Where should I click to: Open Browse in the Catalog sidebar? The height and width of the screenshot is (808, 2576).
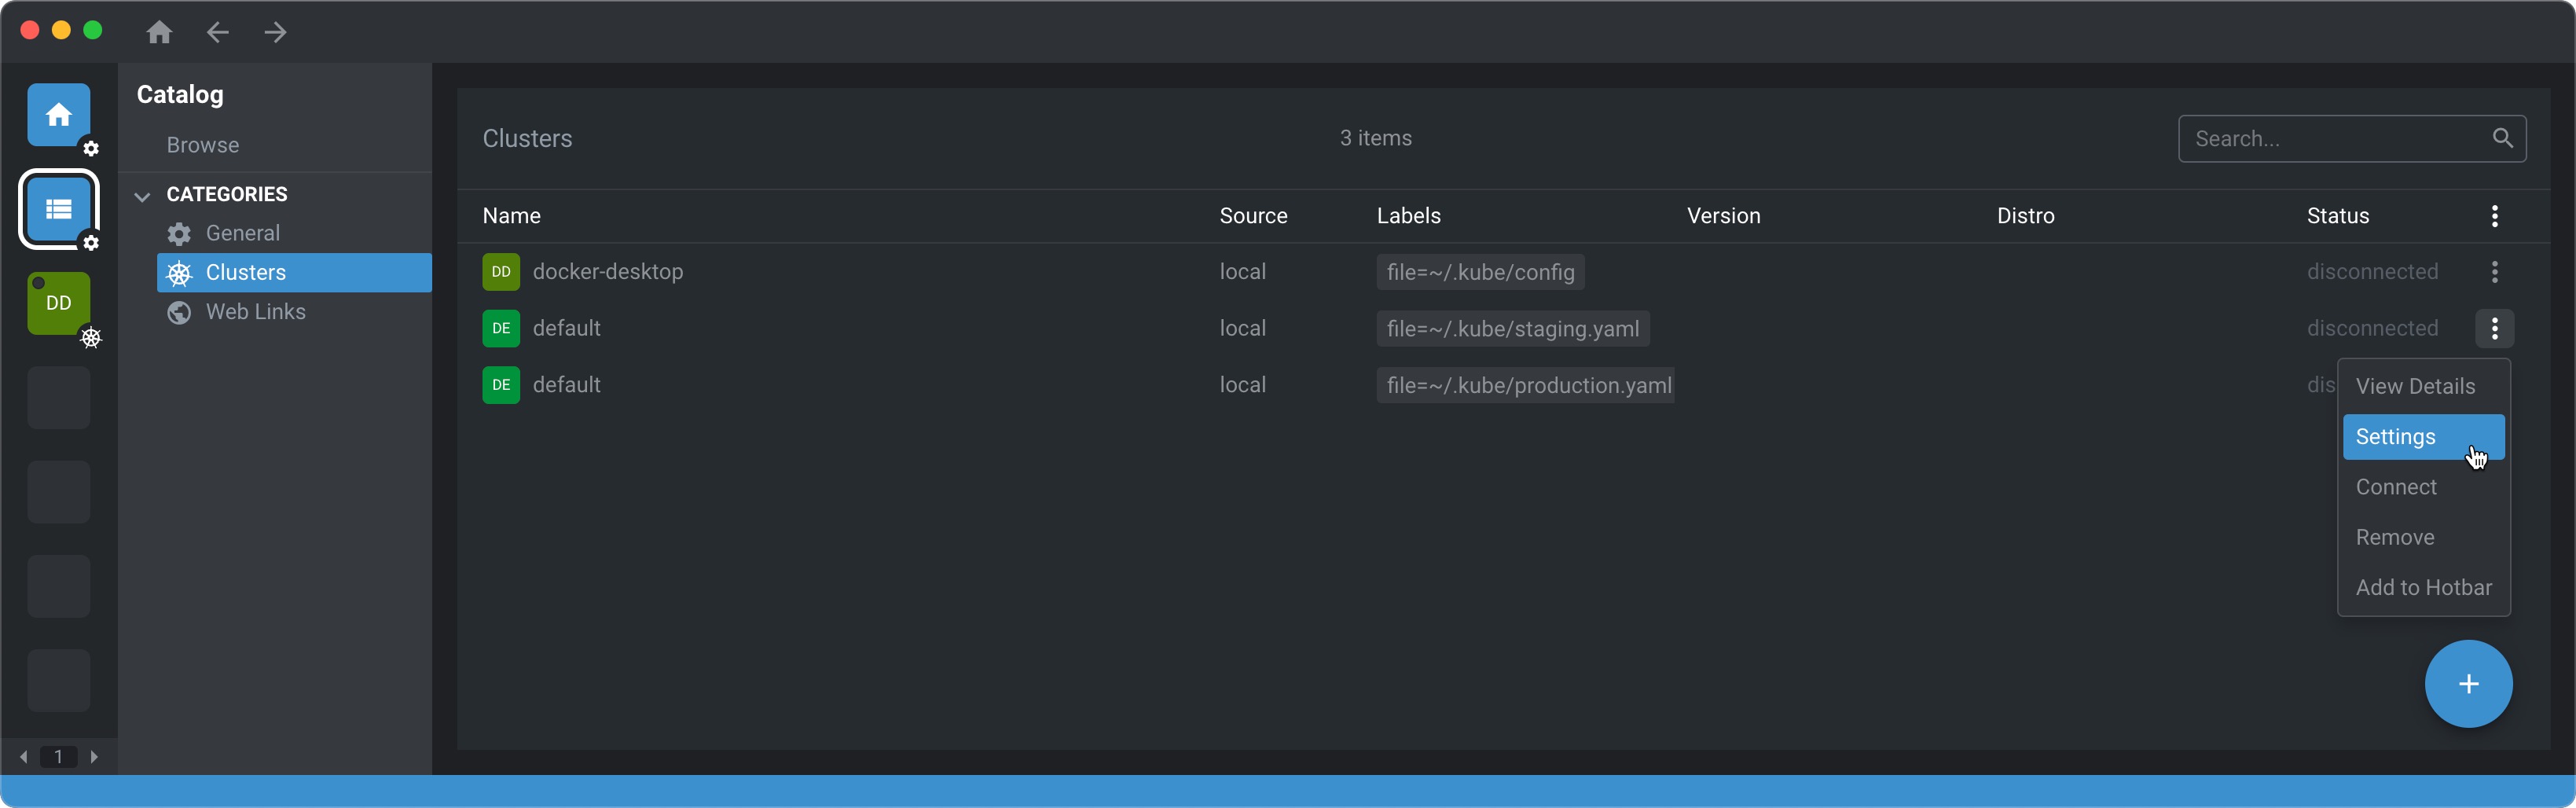(203, 145)
